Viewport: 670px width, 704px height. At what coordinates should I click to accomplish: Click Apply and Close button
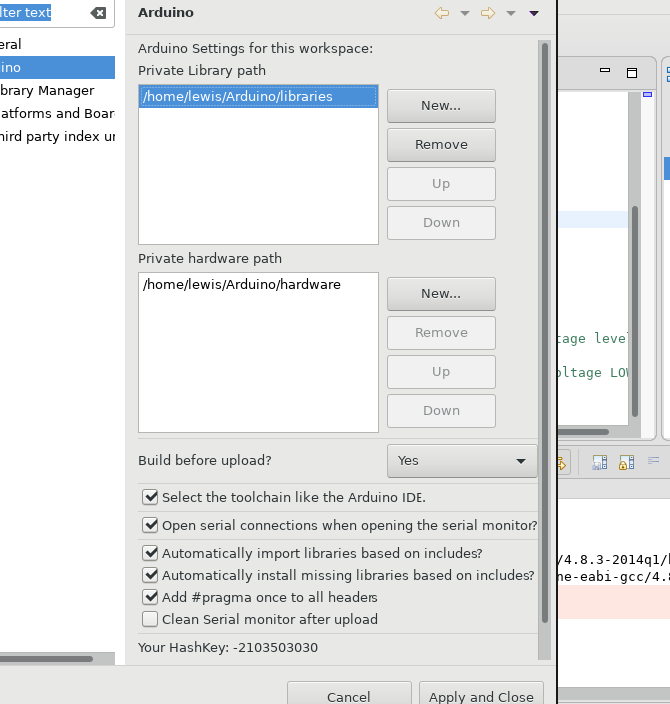(481, 696)
